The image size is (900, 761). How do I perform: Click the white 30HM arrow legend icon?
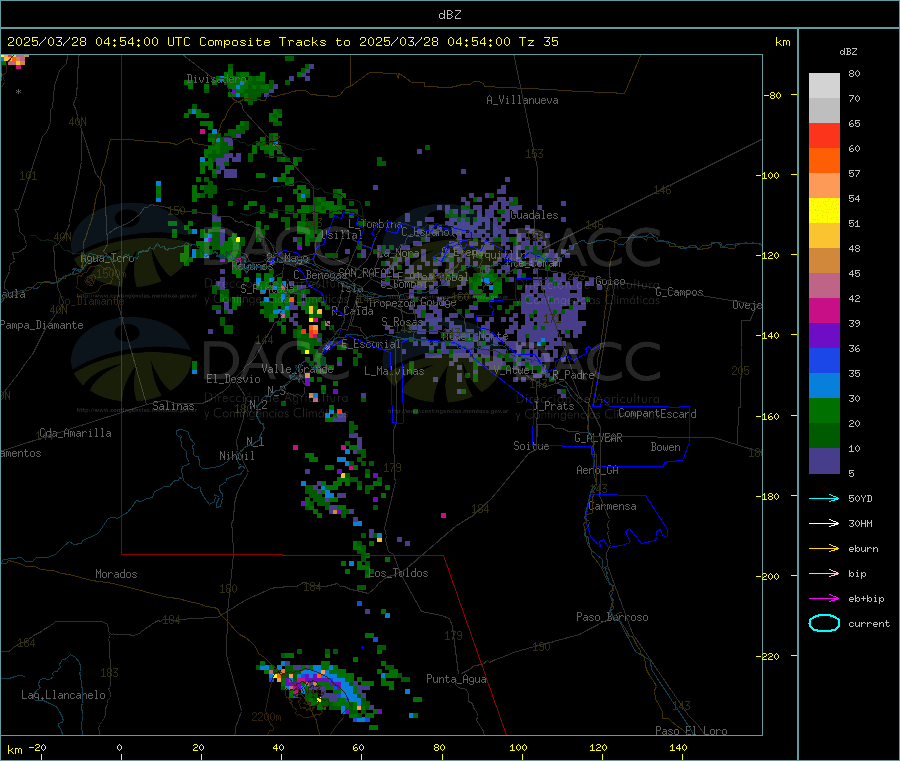(x=824, y=523)
